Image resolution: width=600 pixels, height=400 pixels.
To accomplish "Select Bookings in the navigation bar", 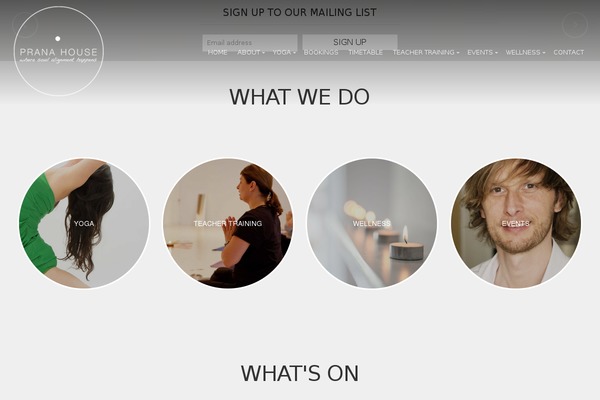I will click(321, 52).
